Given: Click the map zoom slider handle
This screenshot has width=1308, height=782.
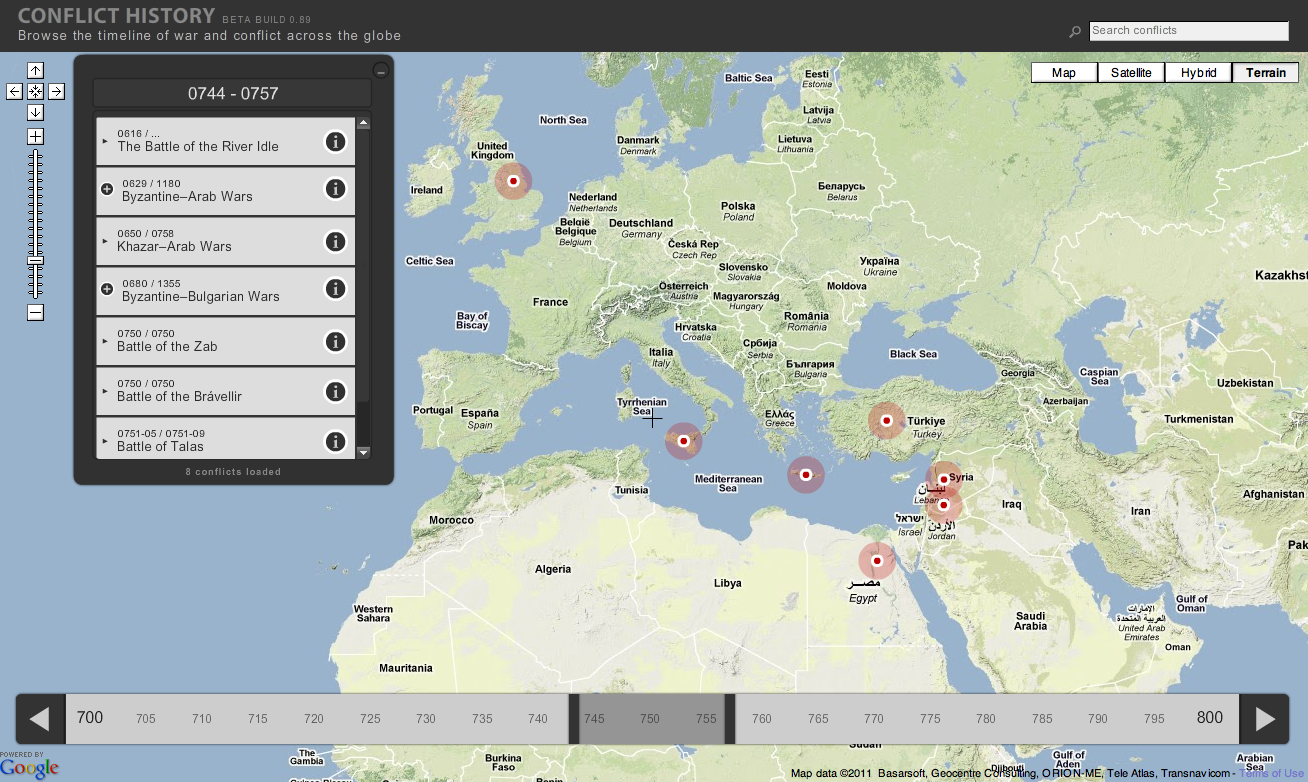Looking at the screenshot, I should point(35,260).
